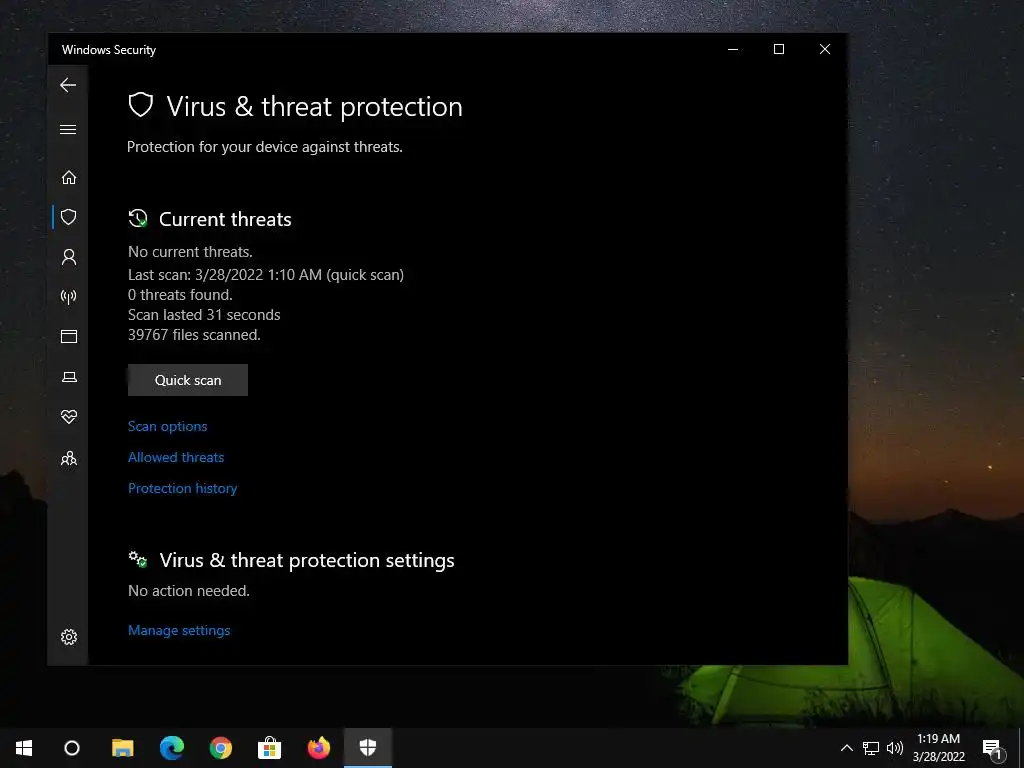1024x768 pixels.
Task: Click the Quick scan button
Action: [x=188, y=380]
